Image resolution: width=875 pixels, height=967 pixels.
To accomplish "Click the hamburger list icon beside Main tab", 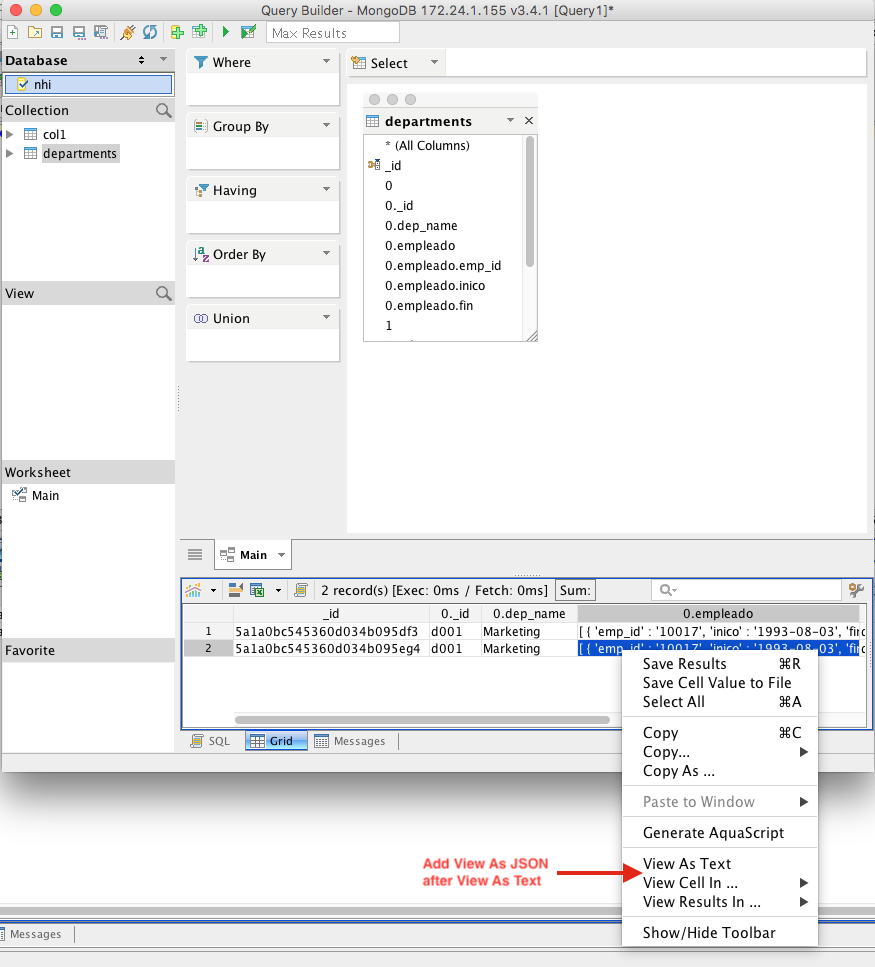I will click(x=195, y=554).
